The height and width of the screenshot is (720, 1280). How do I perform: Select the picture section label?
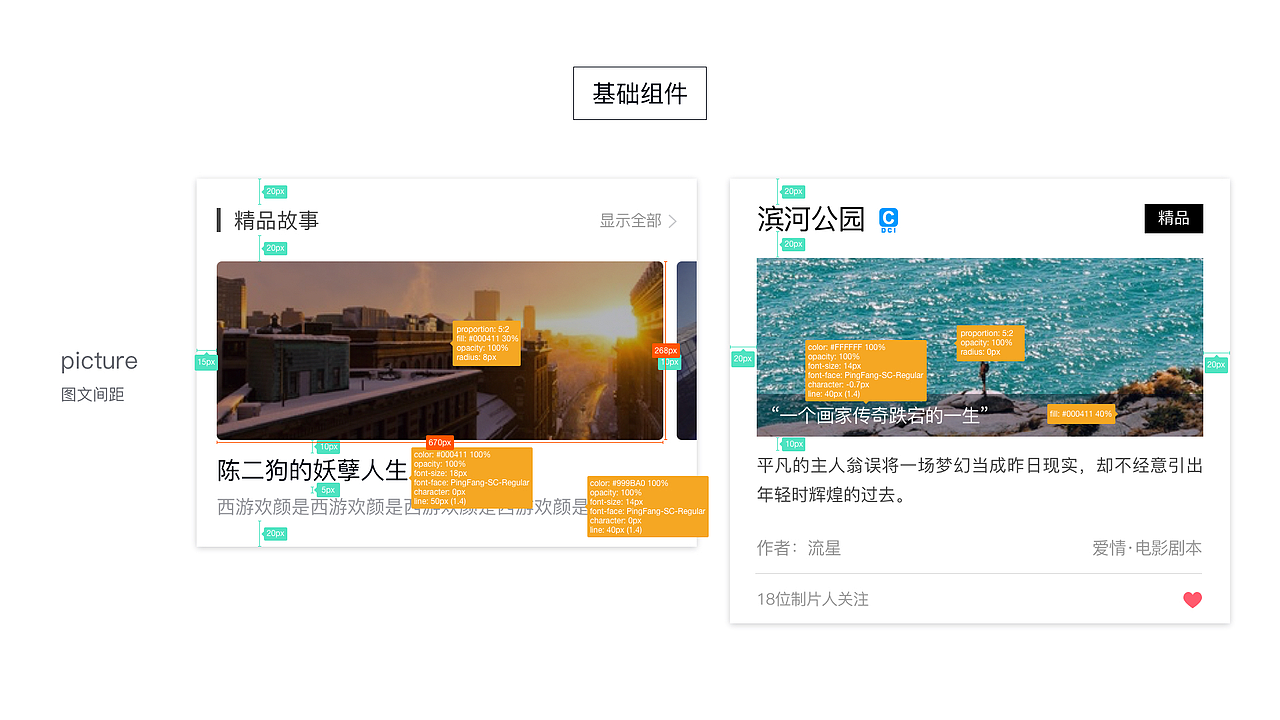coord(98,361)
